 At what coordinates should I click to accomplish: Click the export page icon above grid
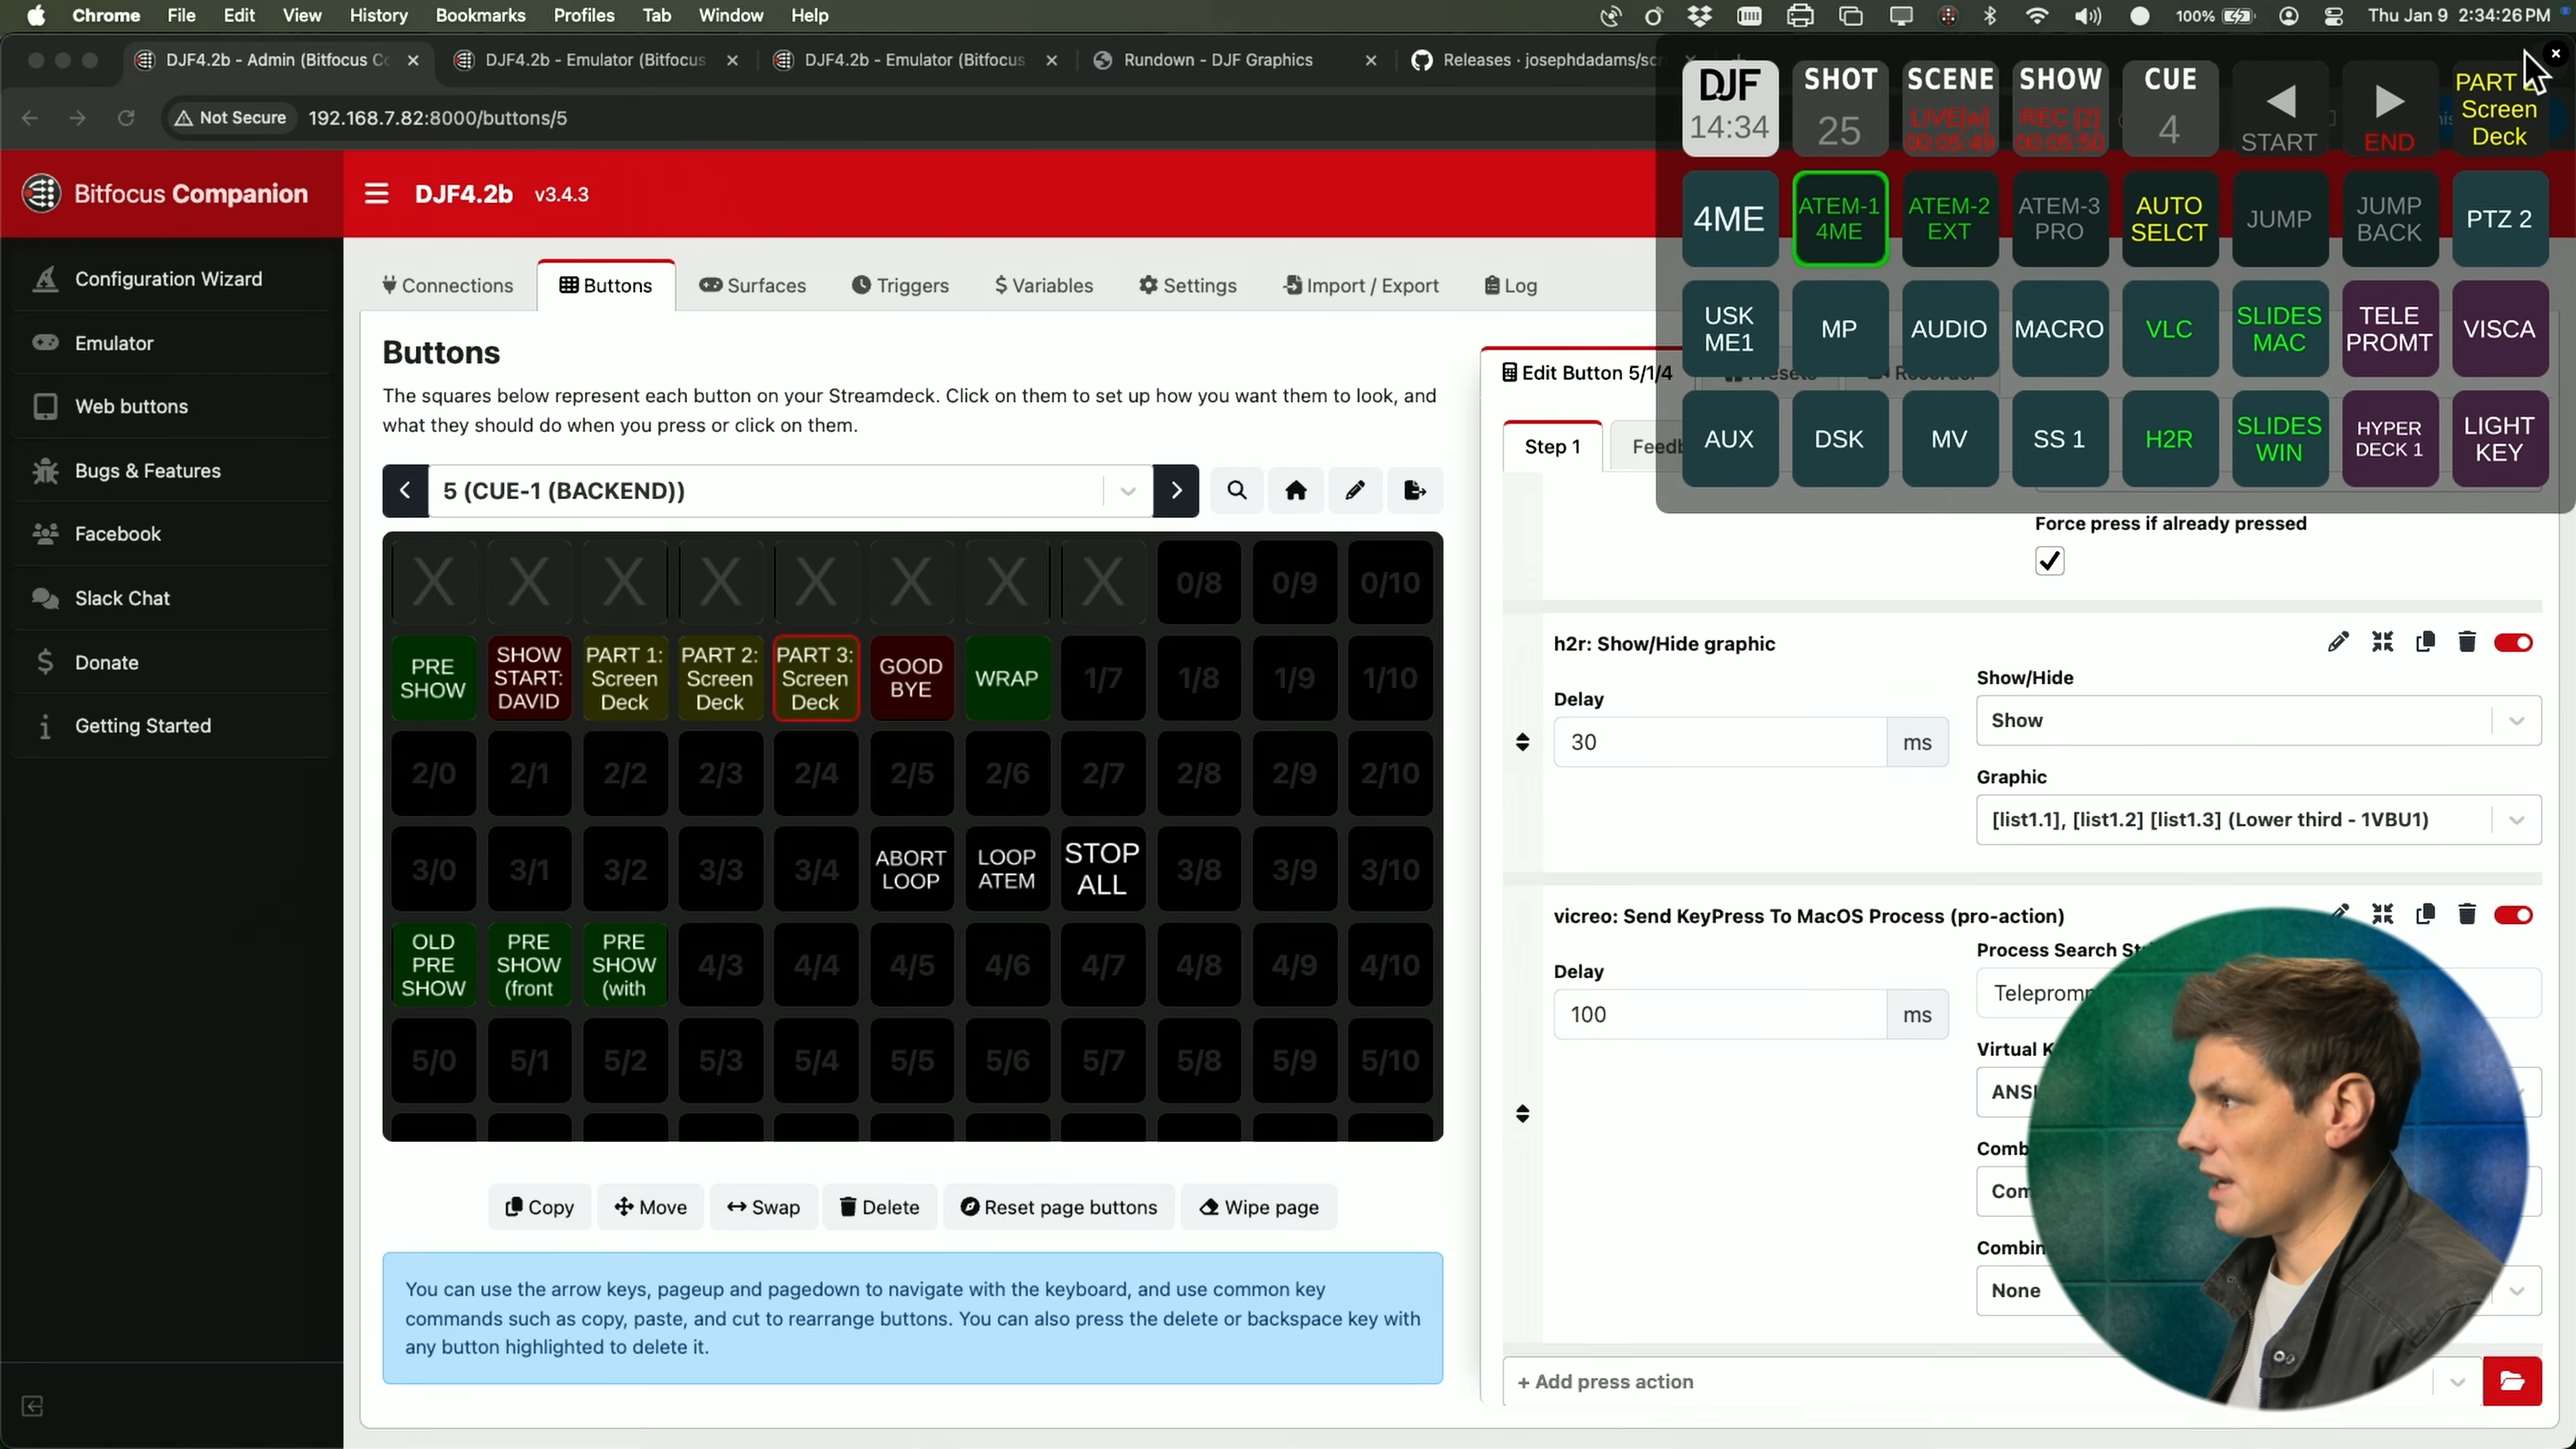pos(1415,491)
